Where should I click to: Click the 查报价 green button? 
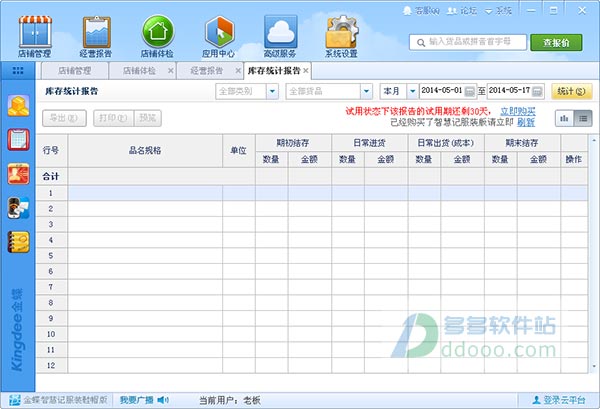(x=556, y=42)
